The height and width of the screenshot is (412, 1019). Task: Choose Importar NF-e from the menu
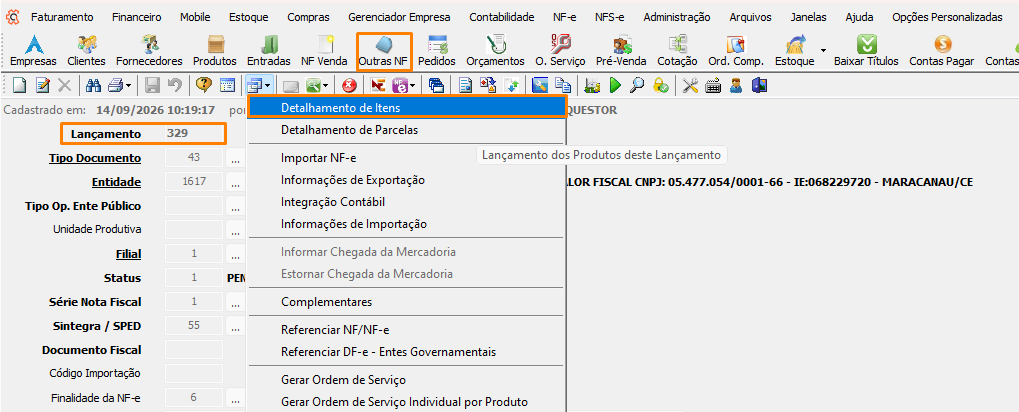(x=407, y=158)
